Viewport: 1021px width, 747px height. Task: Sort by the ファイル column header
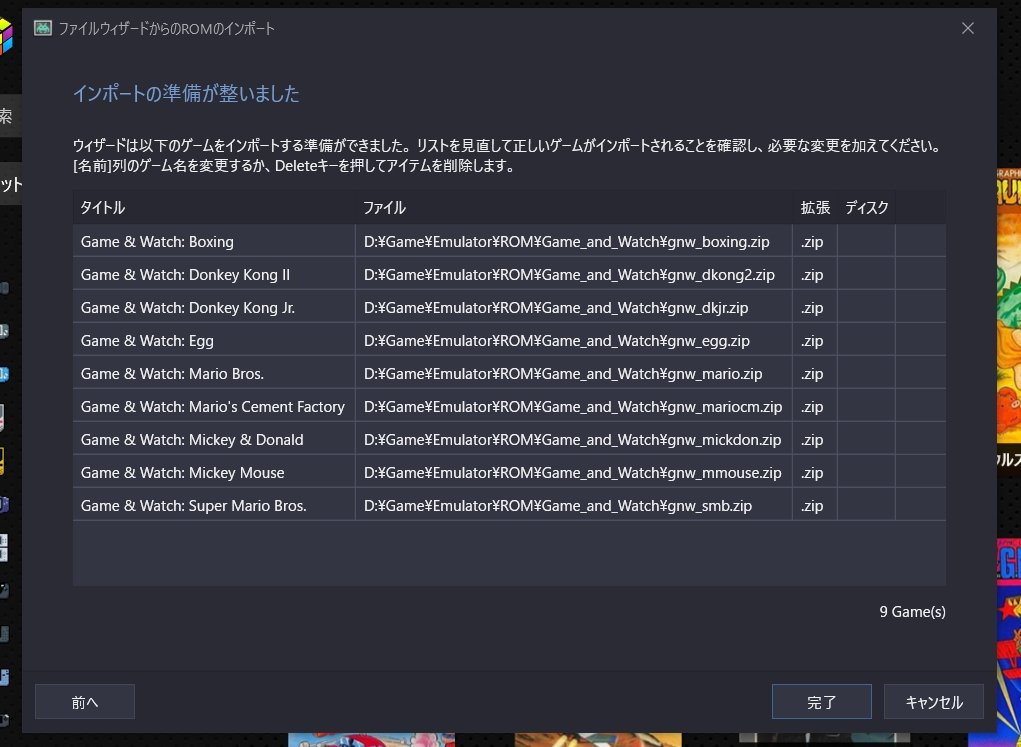(x=574, y=208)
